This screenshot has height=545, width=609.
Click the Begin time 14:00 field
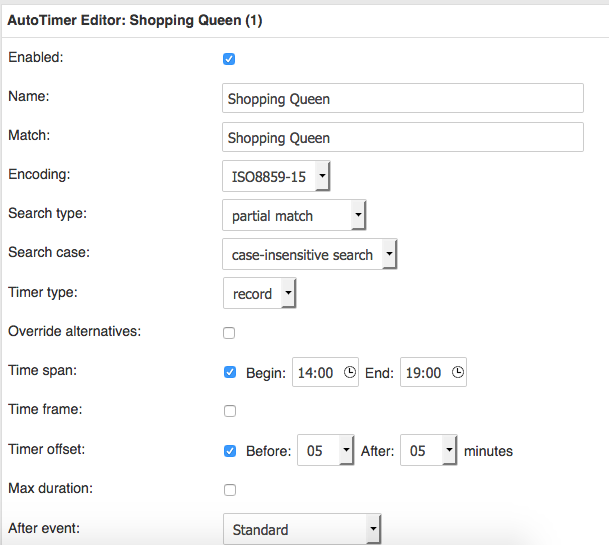pos(316,372)
